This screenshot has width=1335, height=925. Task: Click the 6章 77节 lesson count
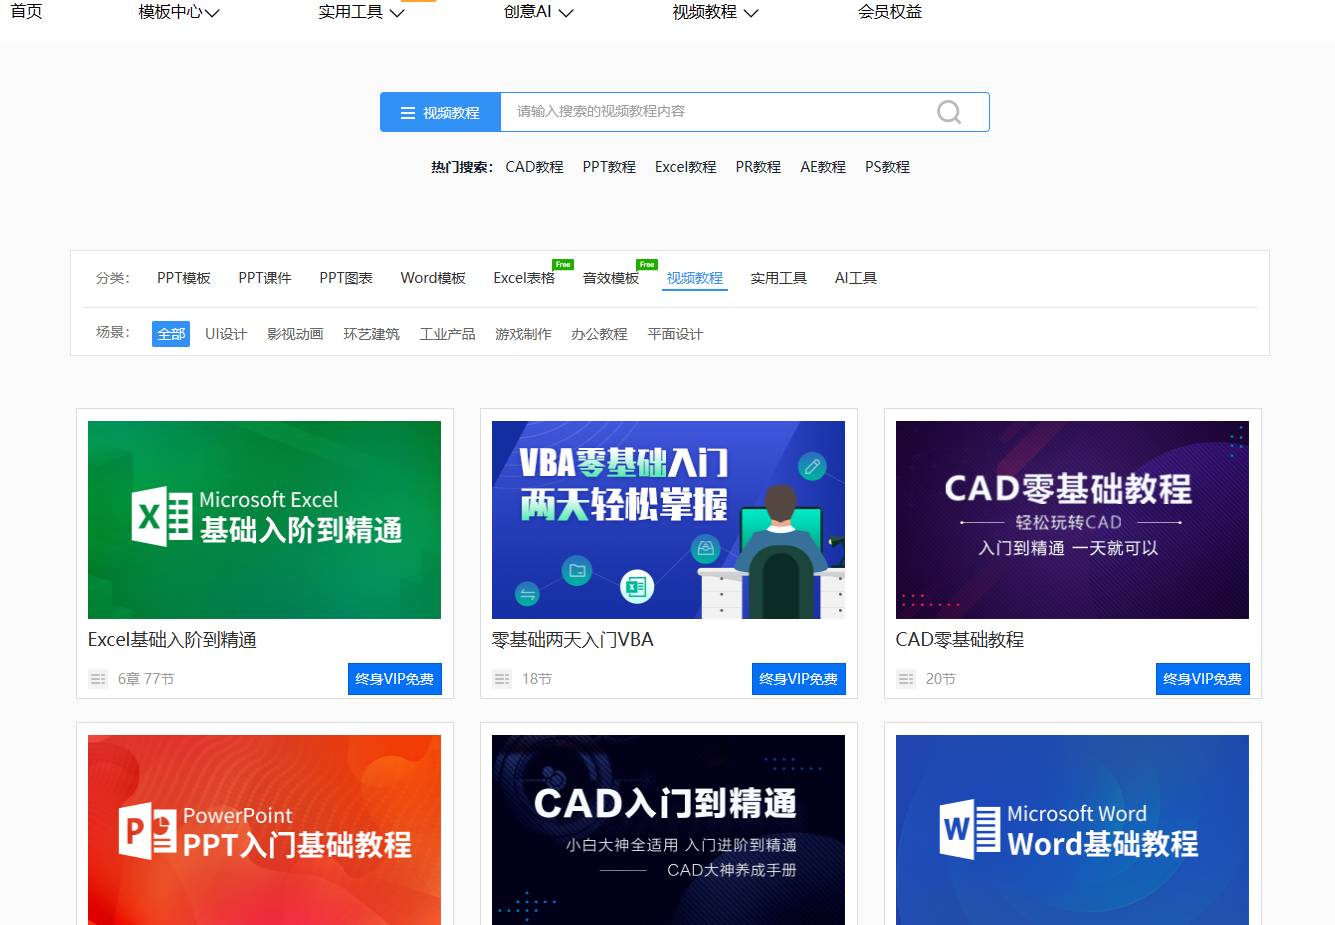pos(146,679)
